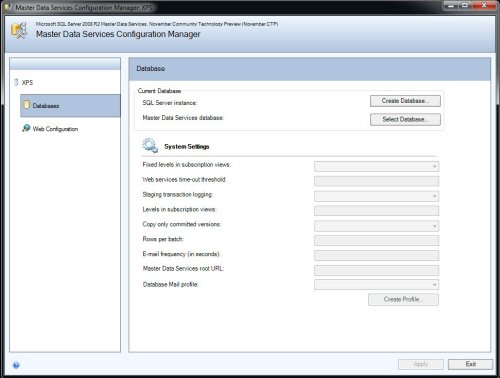Click the Exit button

tap(470, 364)
